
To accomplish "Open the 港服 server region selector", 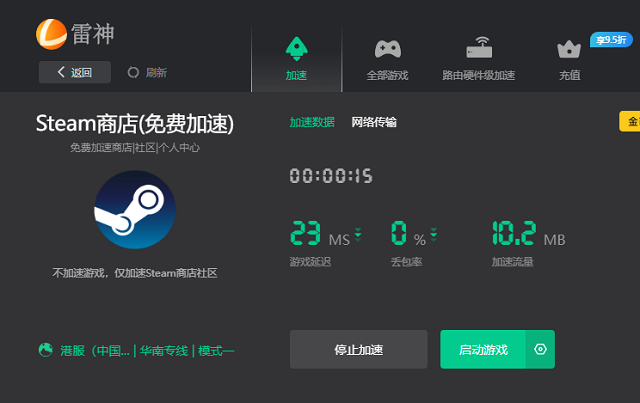I will (x=136, y=350).
